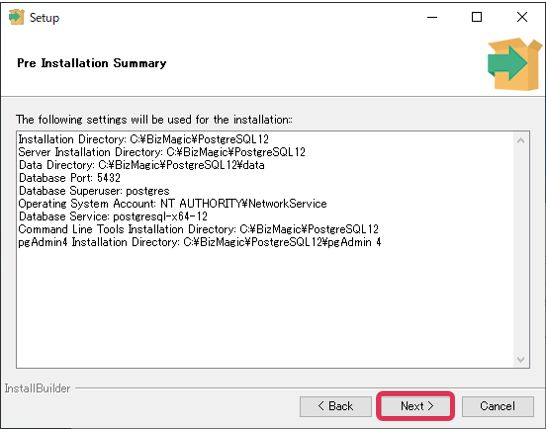Minimize the Setup window
The width and height of the screenshot is (546, 429).
(x=432, y=17)
